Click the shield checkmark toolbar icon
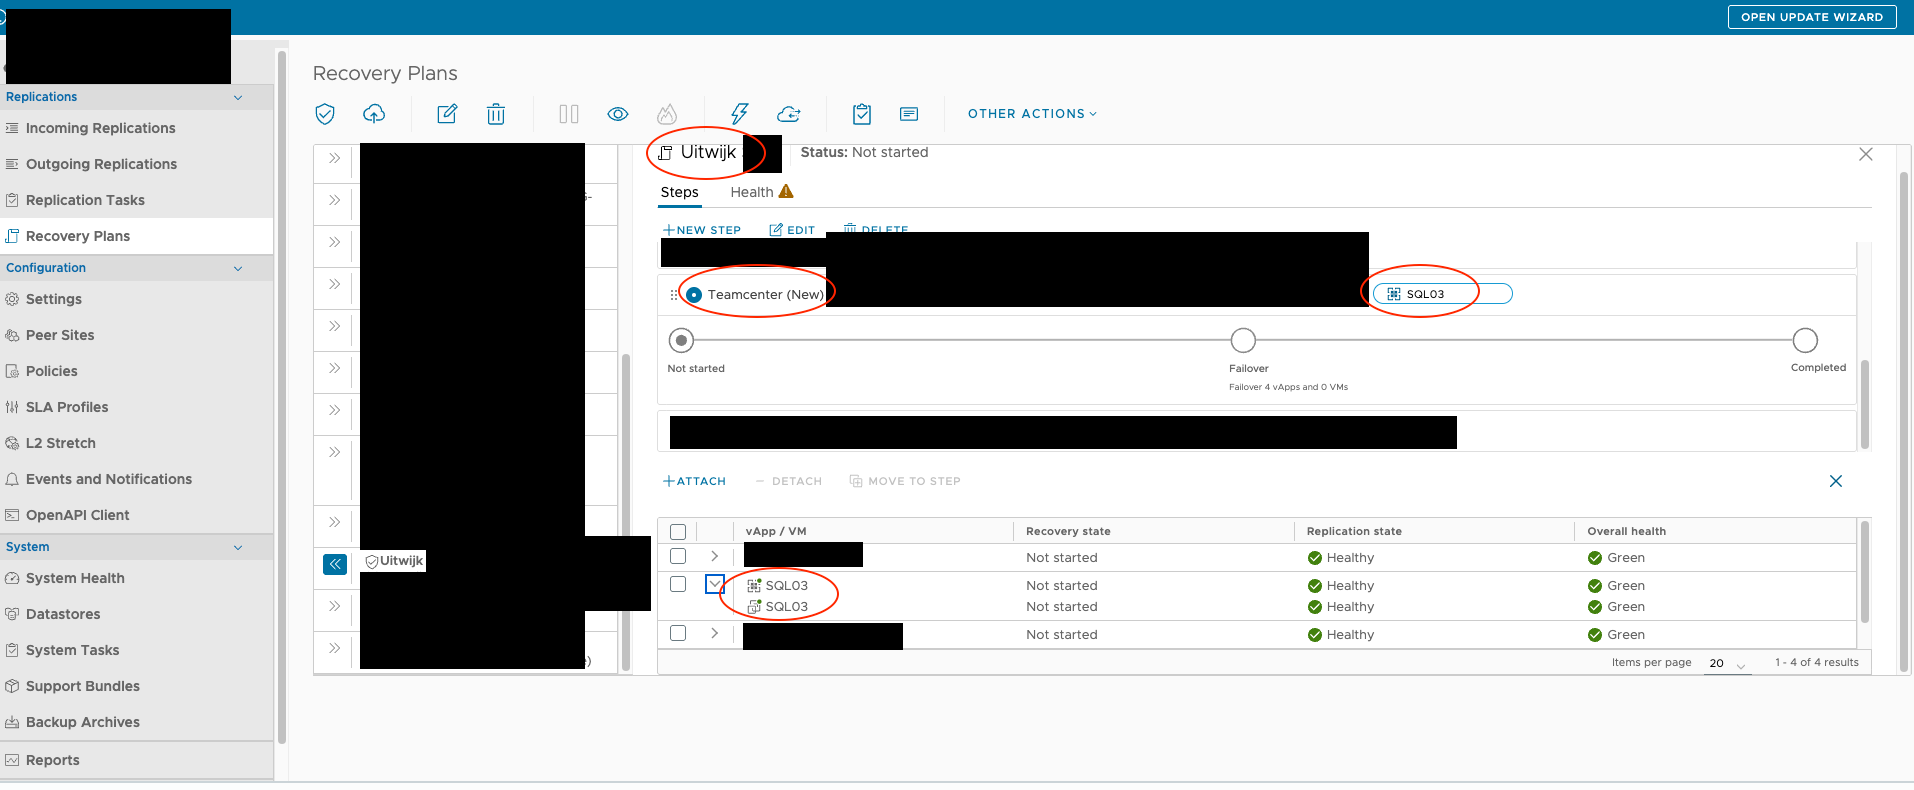 [x=325, y=114]
